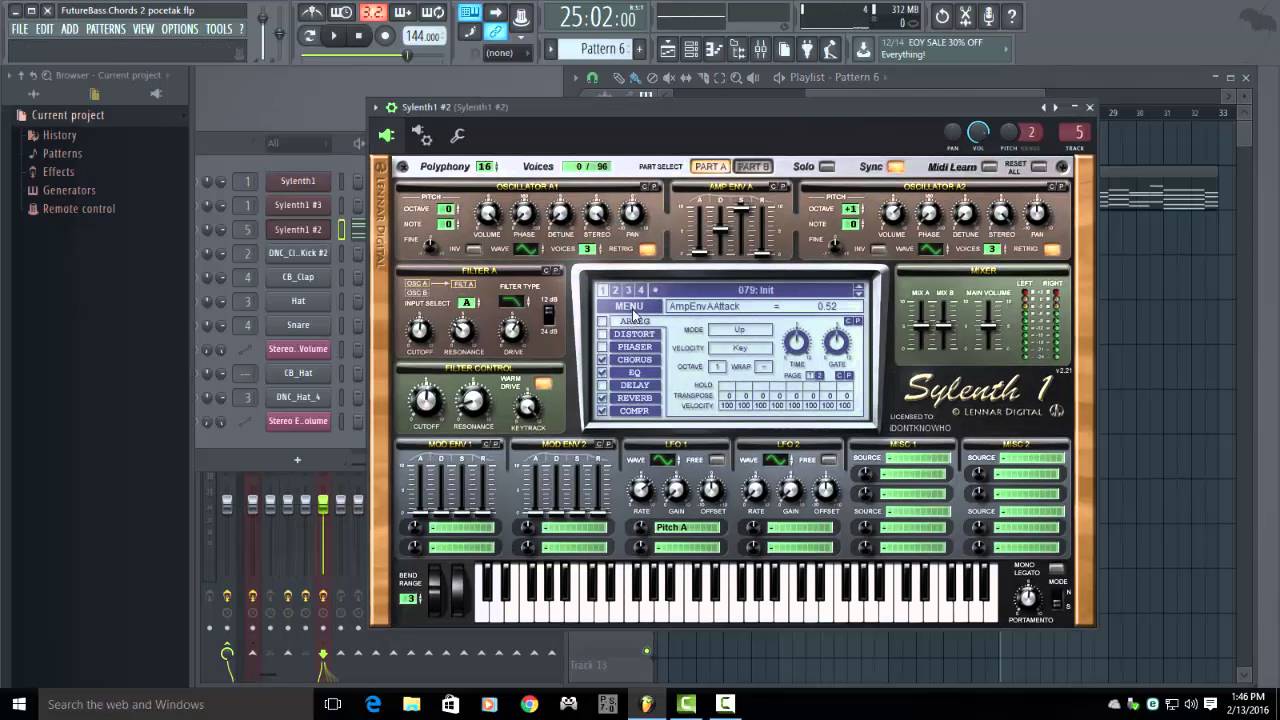Toggle the Sync switch in Sylenth1
The width and height of the screenshot is (1280, 720).
[896, 167]
